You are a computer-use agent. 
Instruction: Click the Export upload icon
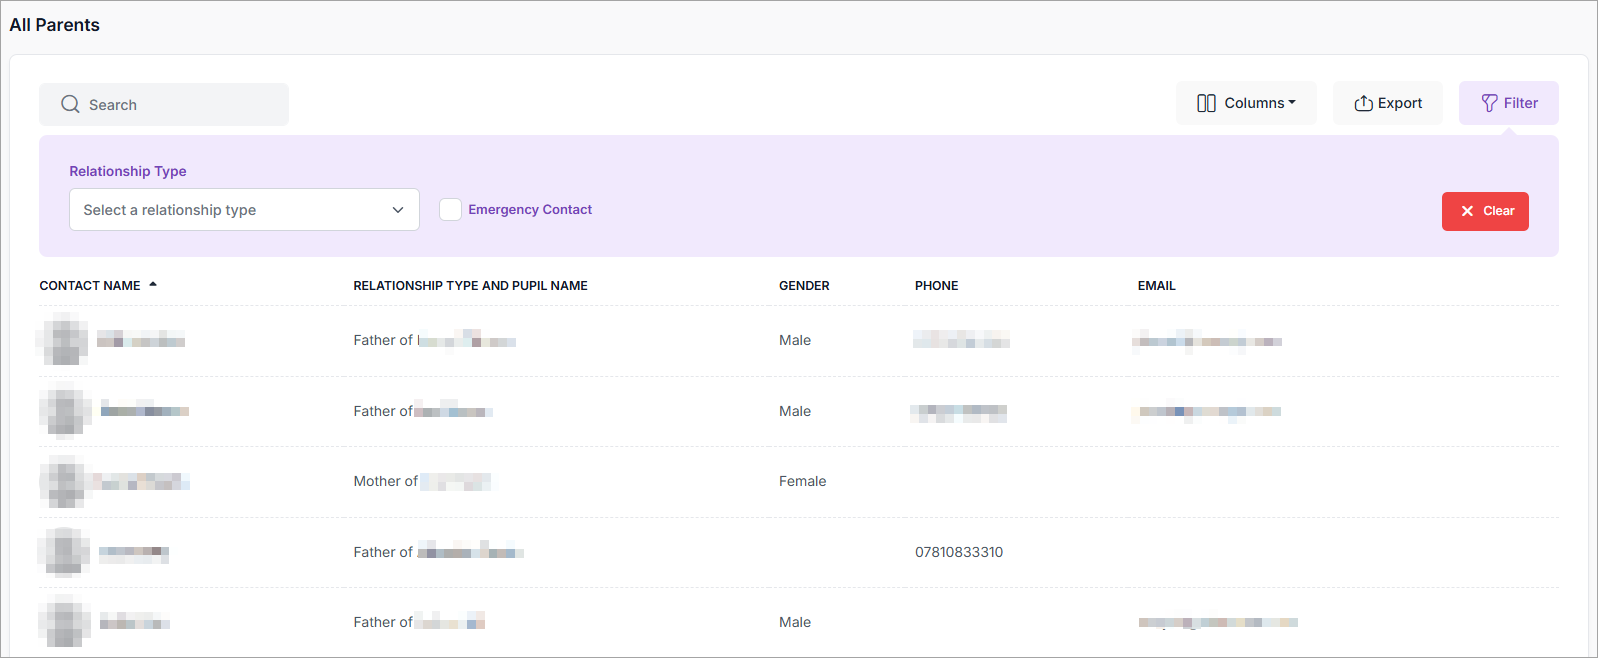1363,103
